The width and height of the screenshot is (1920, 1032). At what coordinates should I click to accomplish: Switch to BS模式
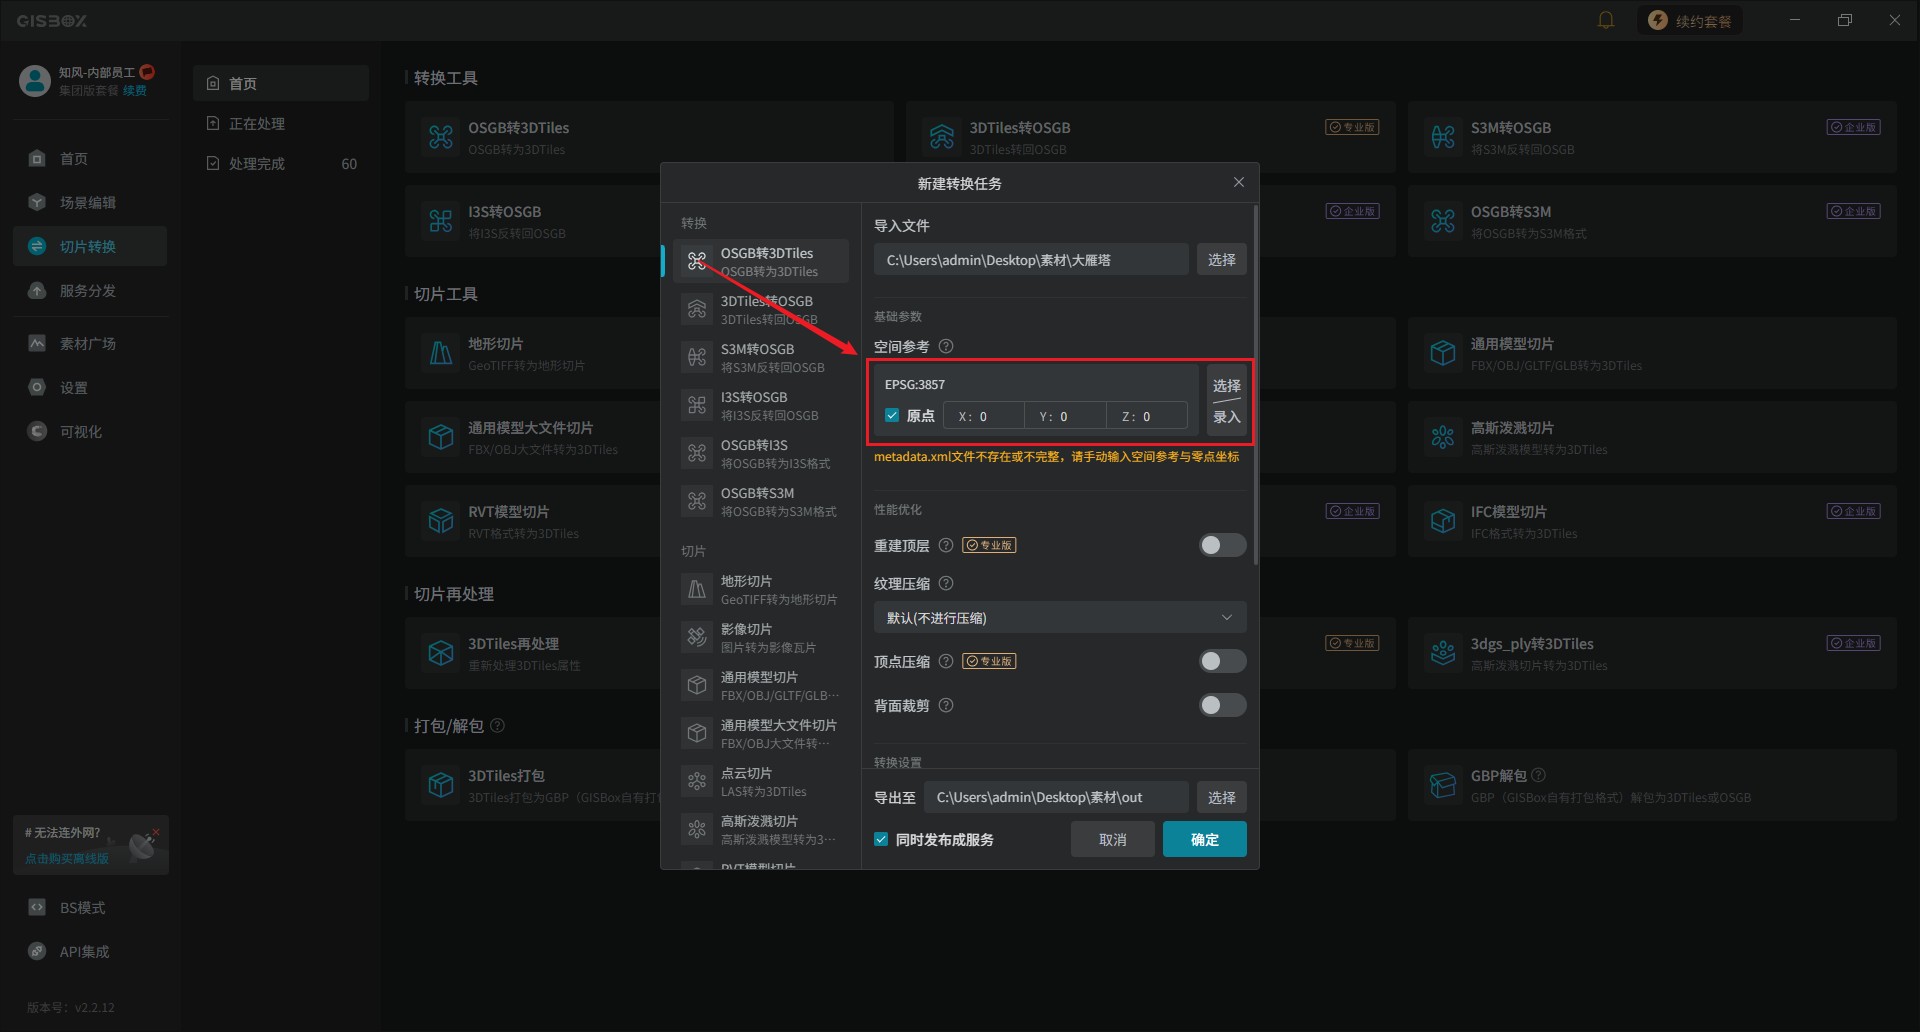[x=90, y=908]
